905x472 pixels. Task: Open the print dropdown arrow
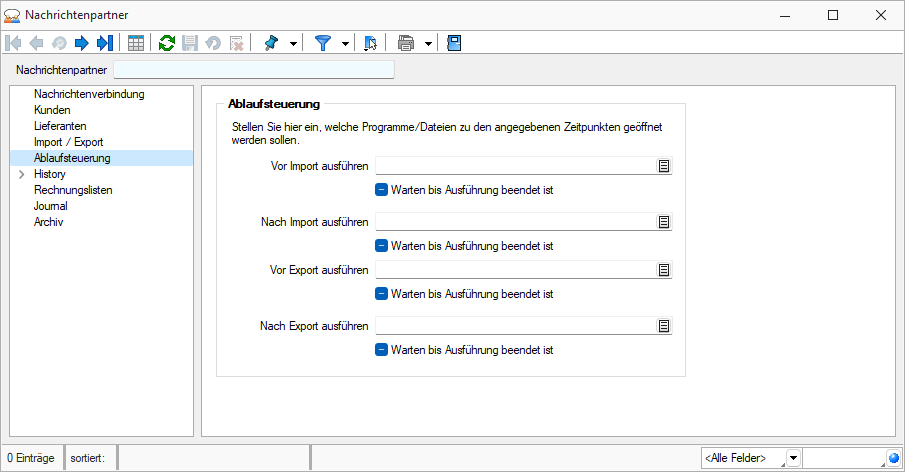[x=428, y=44]
